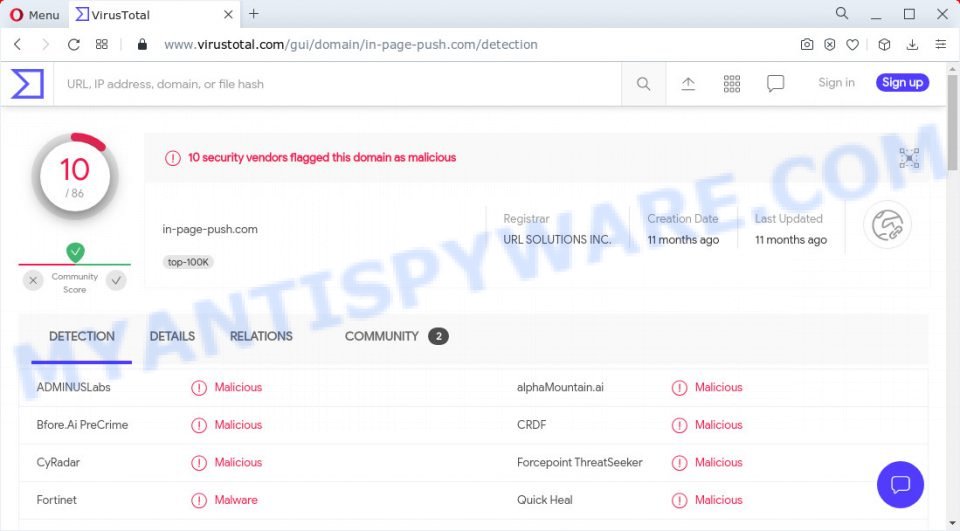960x531 pixels.
Task: Open a new browser tab
Action: [253, 14]
